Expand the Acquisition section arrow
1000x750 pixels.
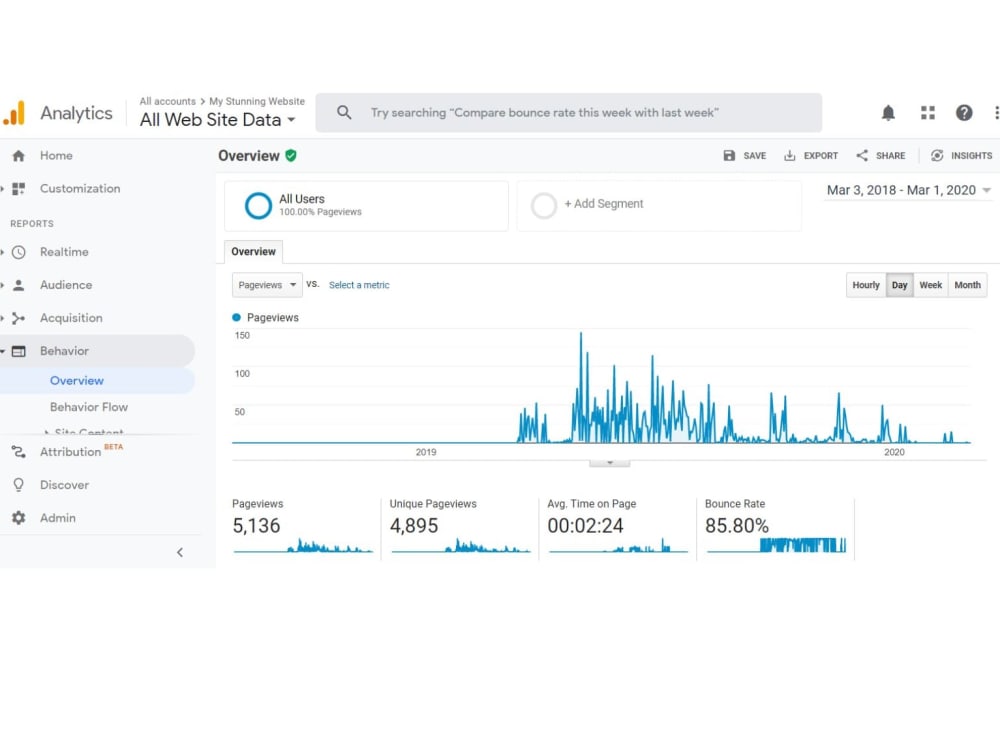(2, 318)
